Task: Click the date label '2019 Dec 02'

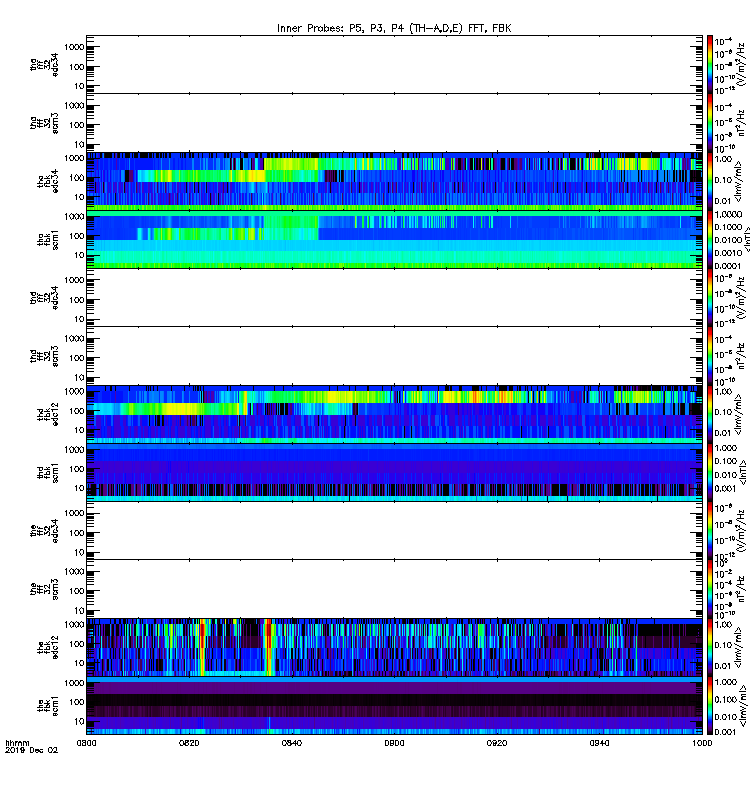Action: pyautogui.click(x=31, y=751)
